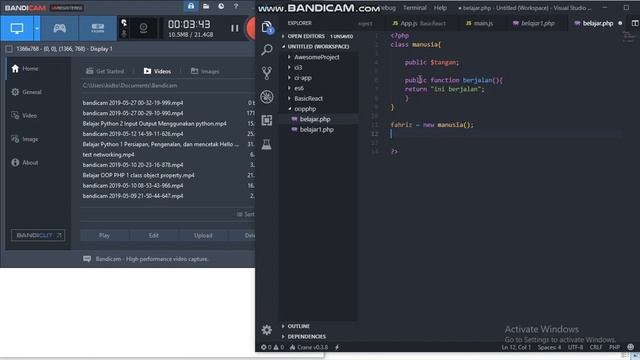Open VS Code Extensions activity icon
The height and width of the screenshot is (360, 640).
[x=267, y=120]
